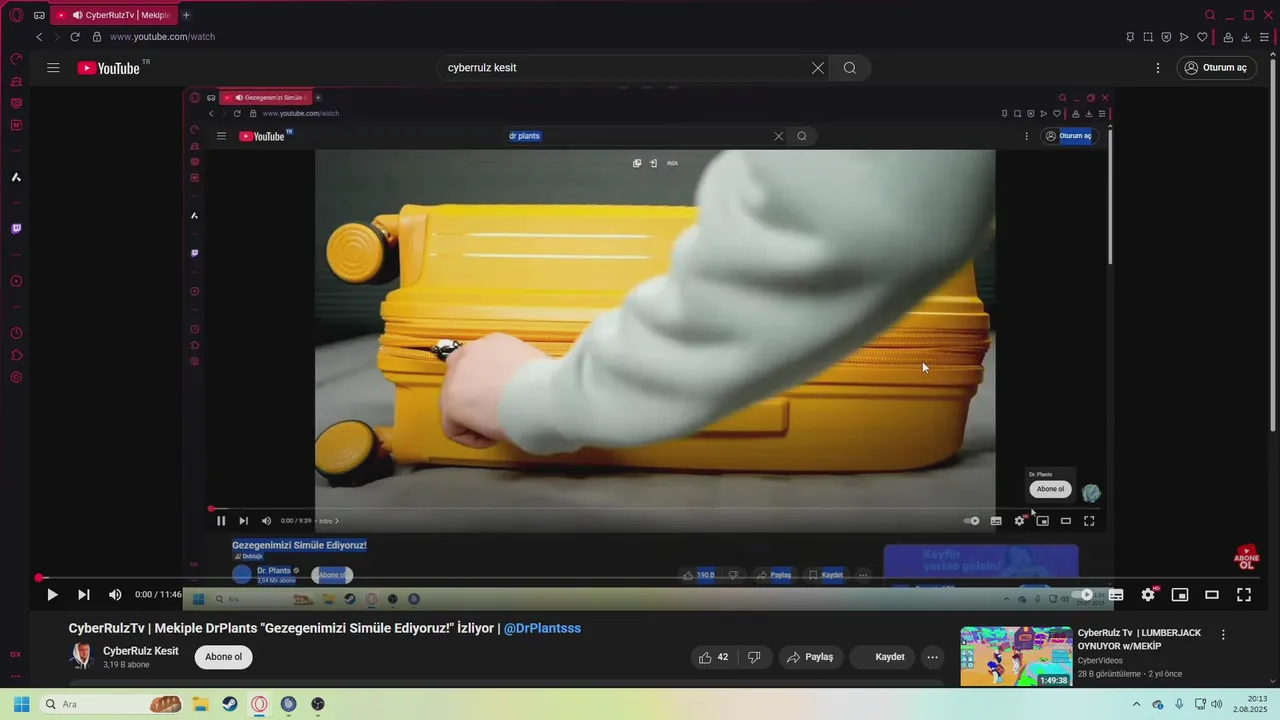
Task: Play the main YouTube video
Action: point(52,595)
